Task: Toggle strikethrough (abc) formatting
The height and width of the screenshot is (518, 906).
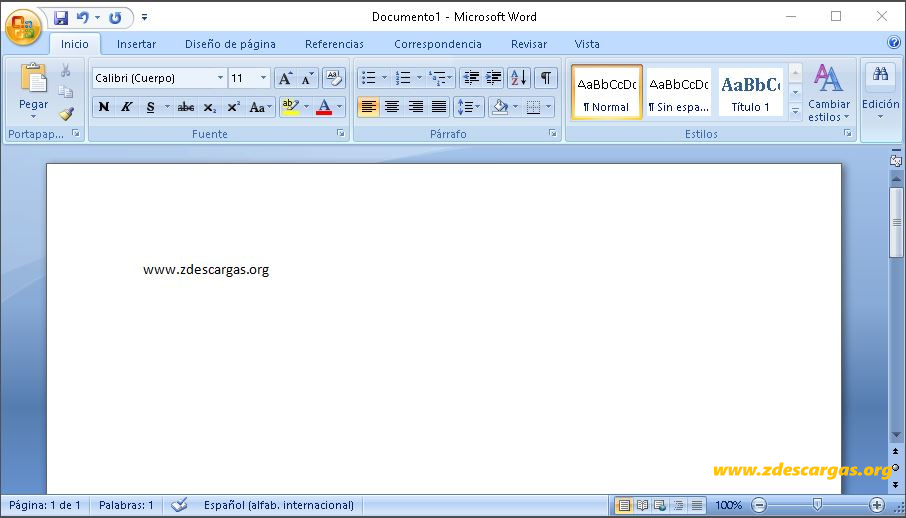Action: click(185, 107)
